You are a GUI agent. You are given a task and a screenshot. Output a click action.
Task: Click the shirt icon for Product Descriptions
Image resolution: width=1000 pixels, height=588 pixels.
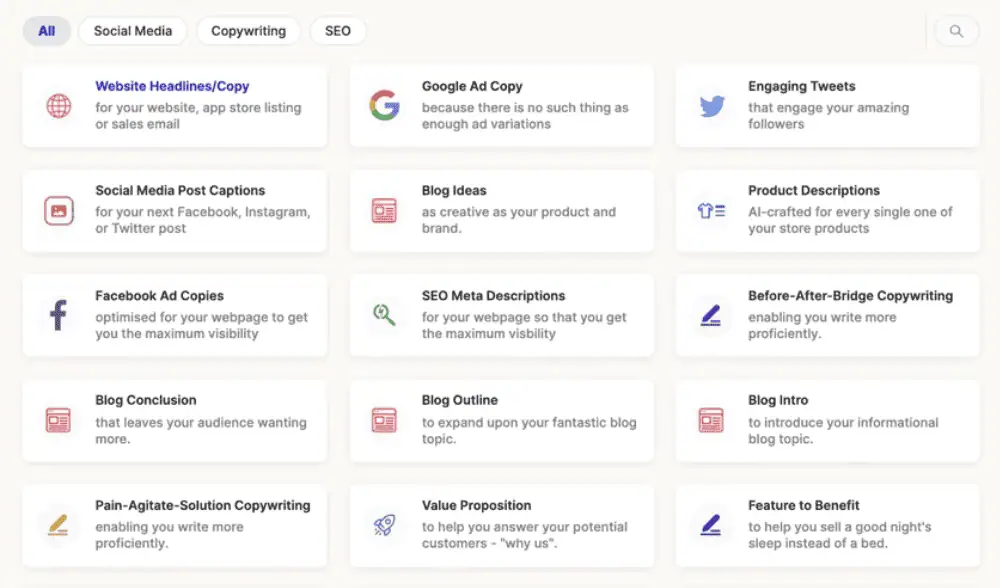[x=711, y=211]
